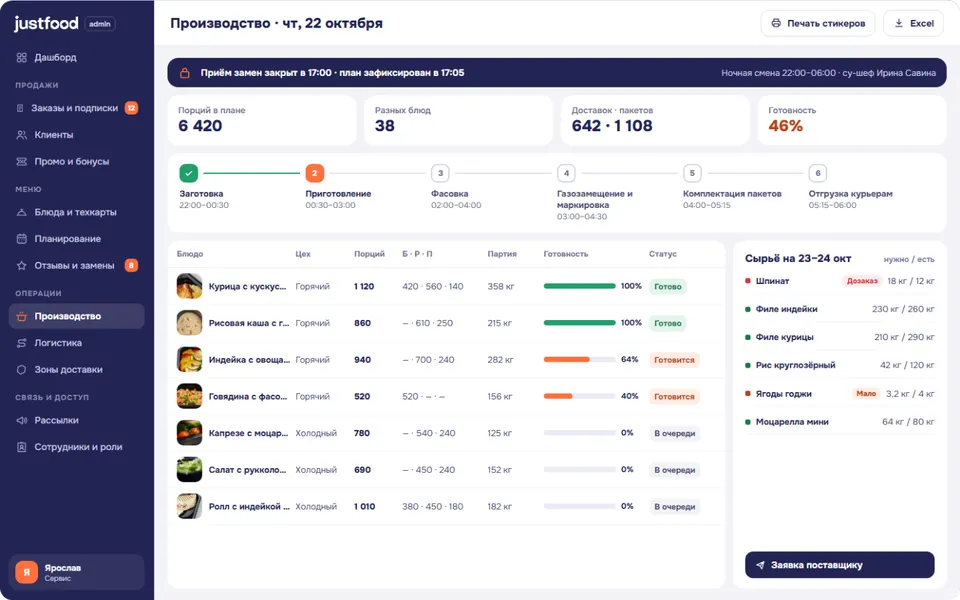Click thumbnail of Рисовая каша dish

[x=189, y=323]
